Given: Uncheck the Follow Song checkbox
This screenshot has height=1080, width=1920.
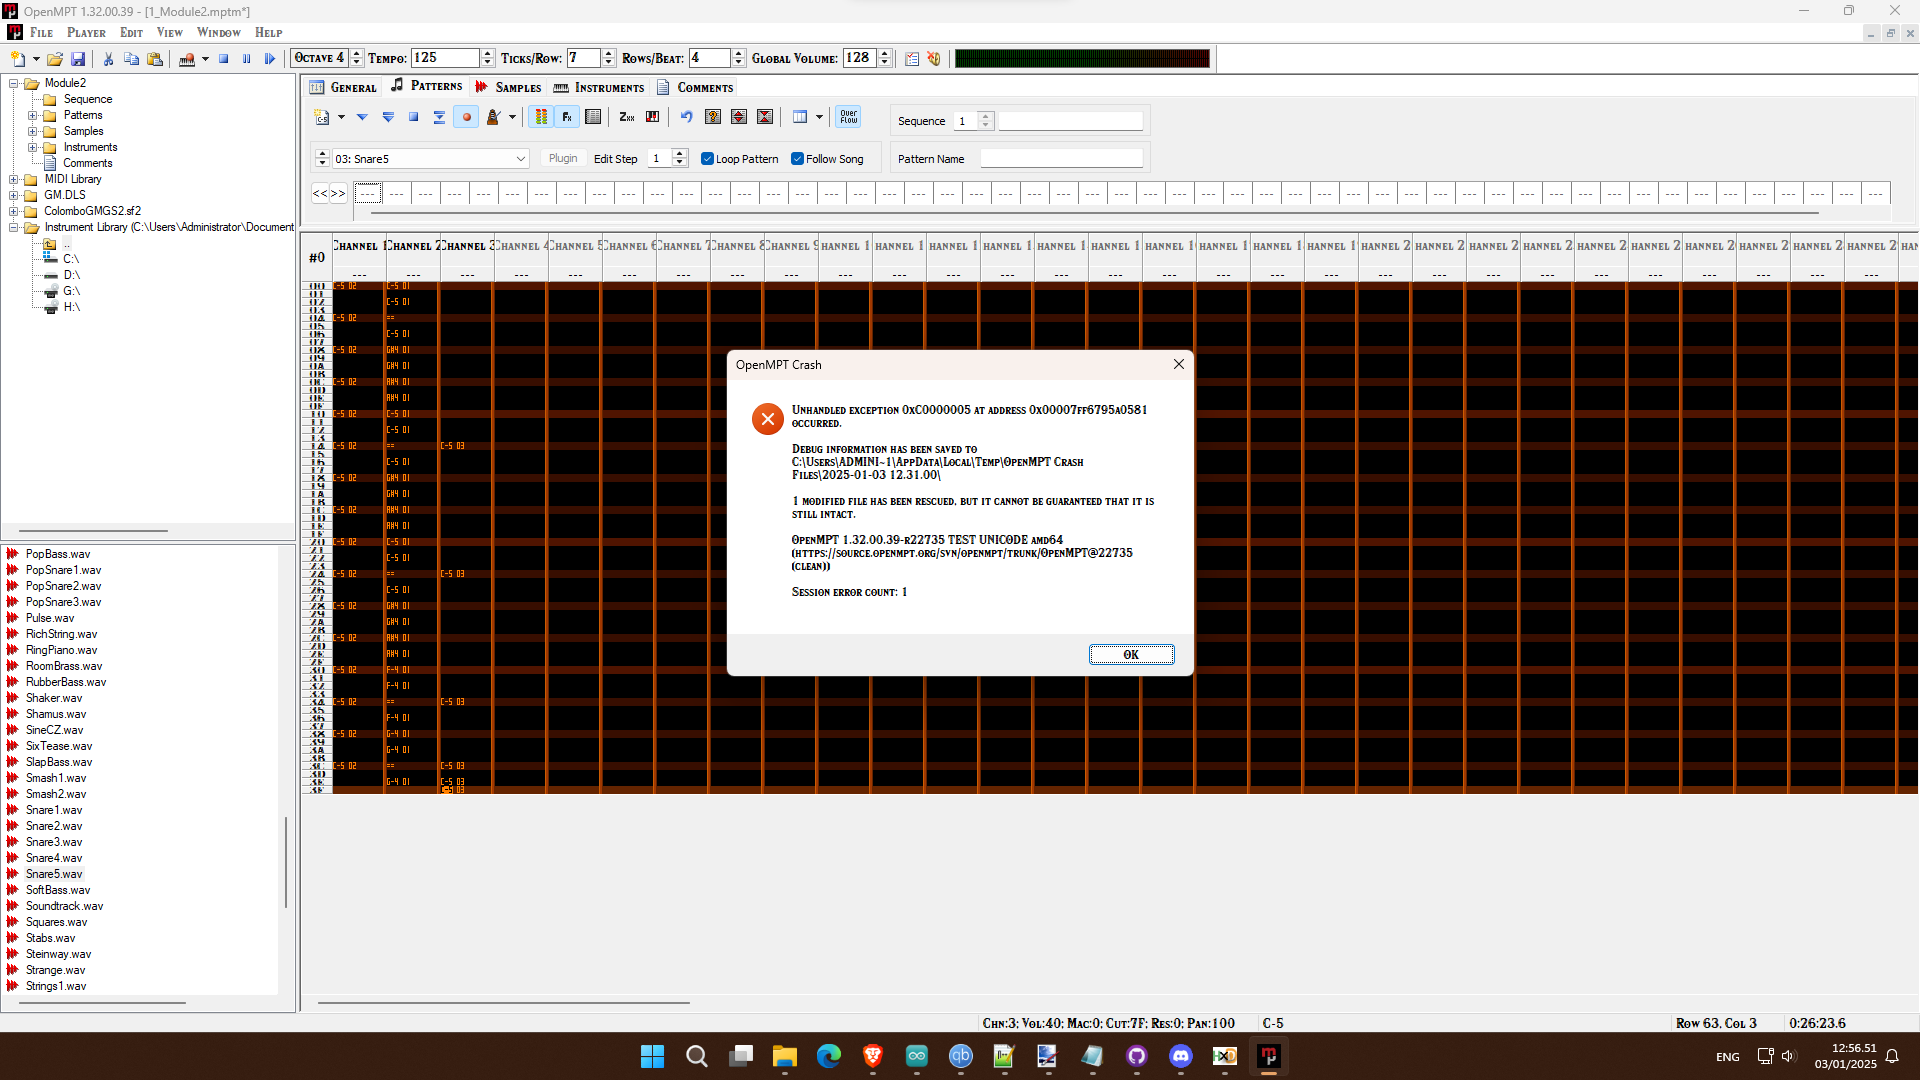Looking at the screenshot, I should pos(797,159).
